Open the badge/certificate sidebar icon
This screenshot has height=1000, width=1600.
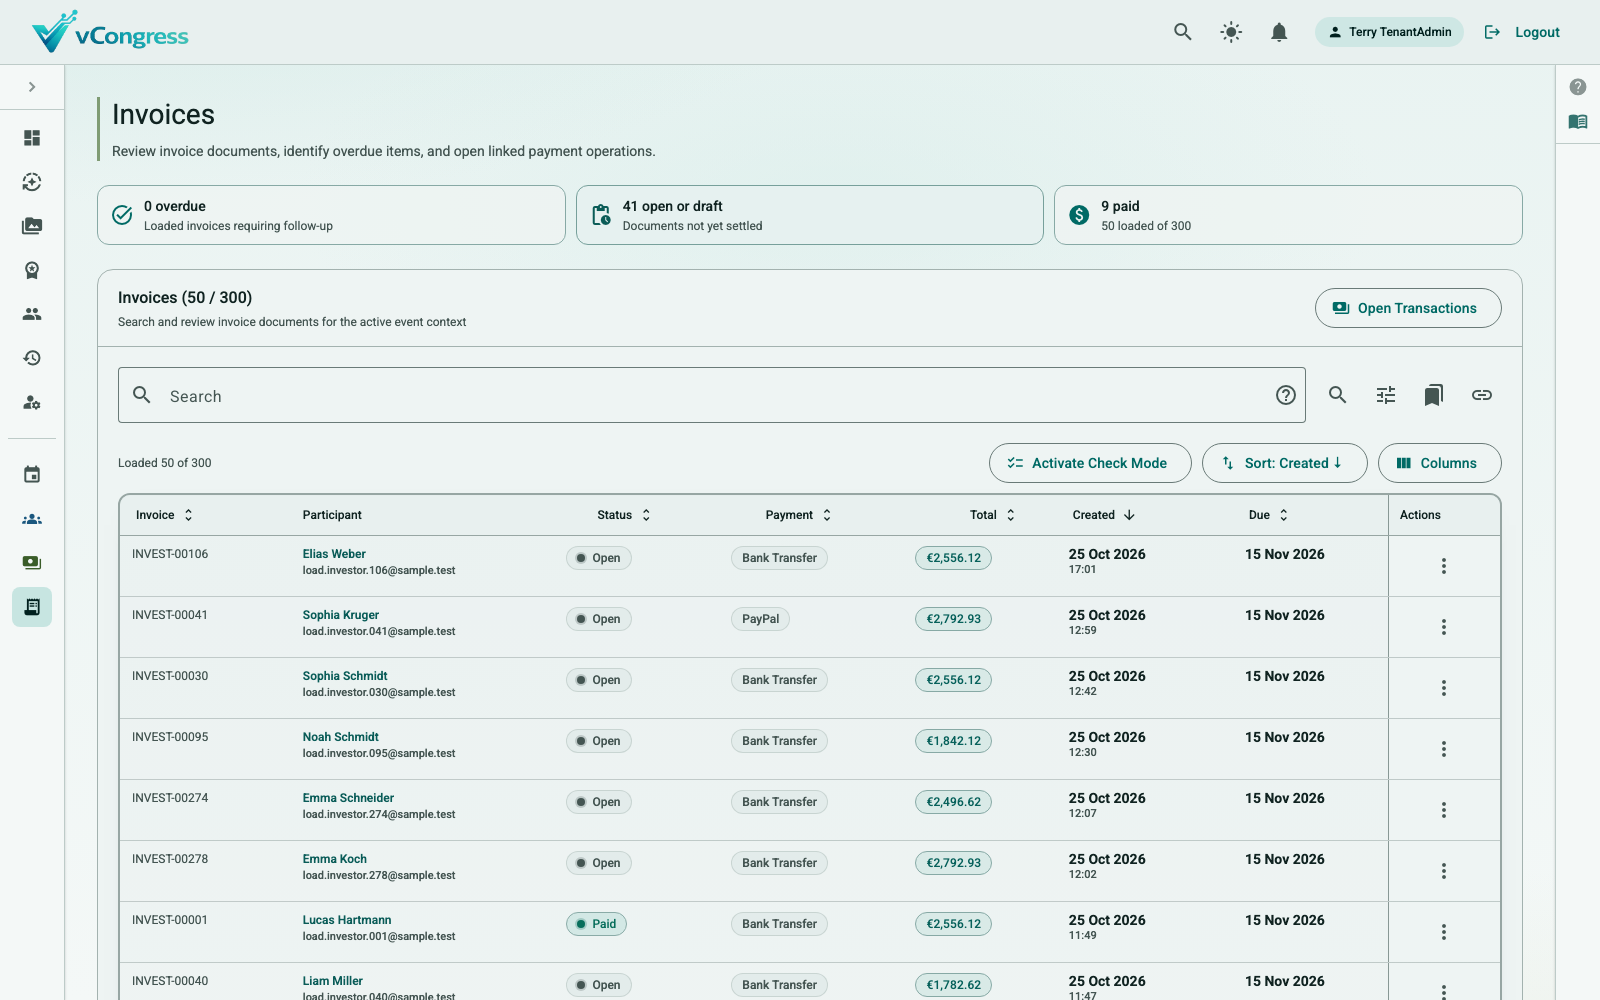pos(32,270)
